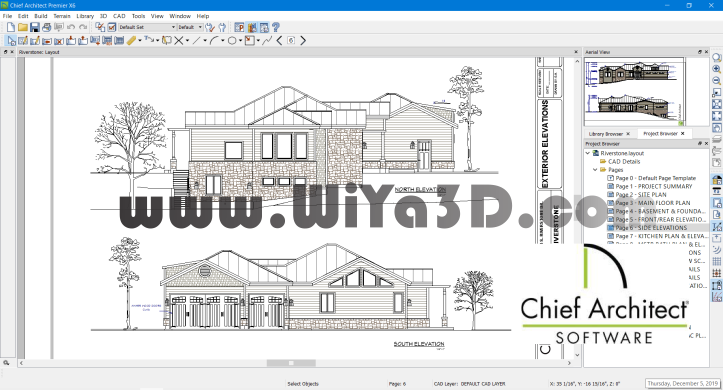Go to next page arrow
723x390 pixels.
[303, 41]
